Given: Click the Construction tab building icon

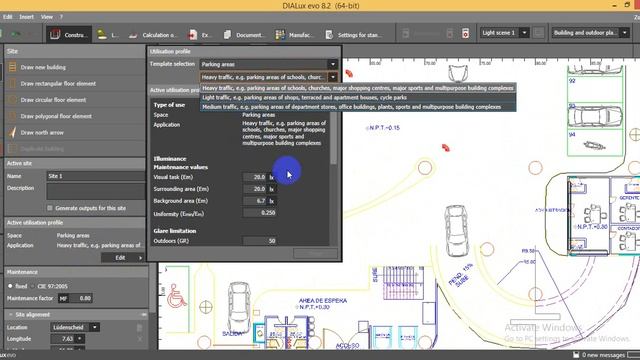Looking at the screenshot, I should 55,35.
